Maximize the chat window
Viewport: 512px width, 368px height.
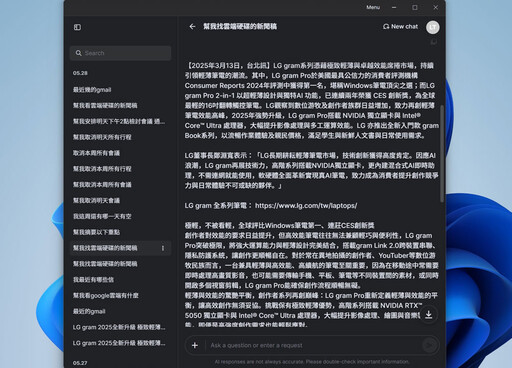click(x=415, y=7)
